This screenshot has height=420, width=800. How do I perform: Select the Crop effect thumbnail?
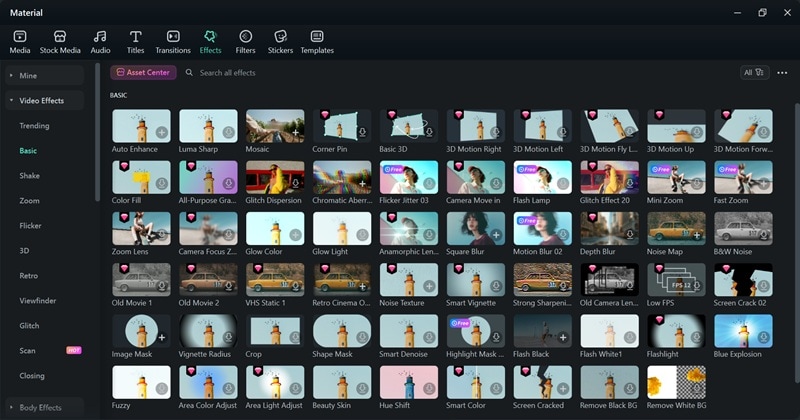click(x=275, y=331)
